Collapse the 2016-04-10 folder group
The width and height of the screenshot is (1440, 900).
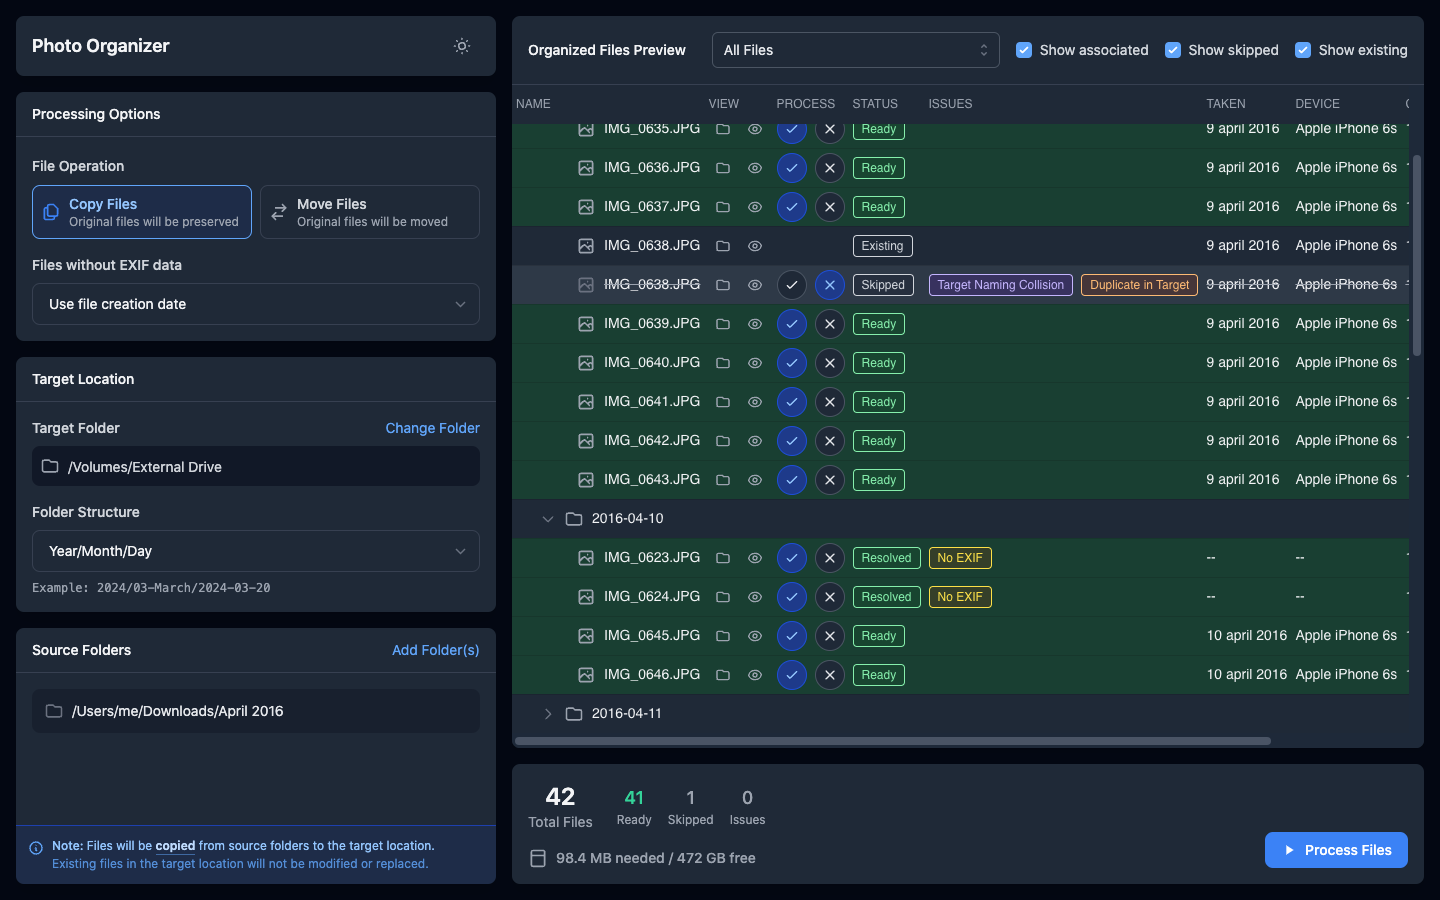(547, 519)
